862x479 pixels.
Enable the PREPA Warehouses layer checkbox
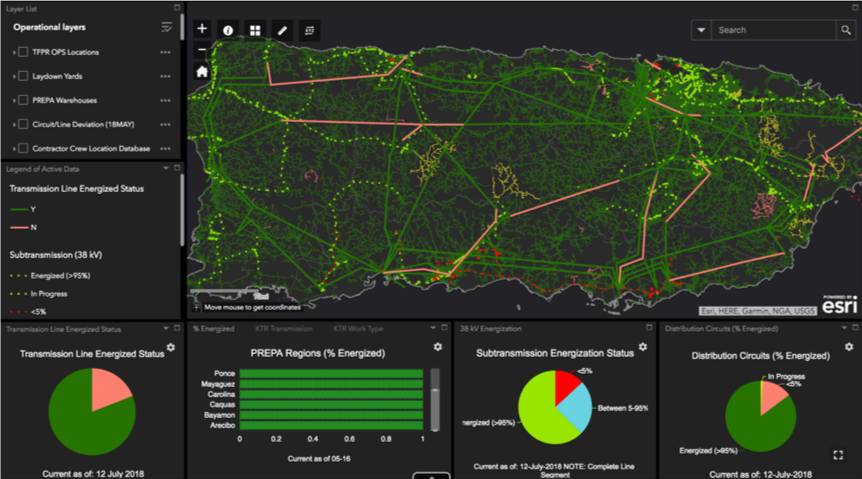click(x=23, y=100)
